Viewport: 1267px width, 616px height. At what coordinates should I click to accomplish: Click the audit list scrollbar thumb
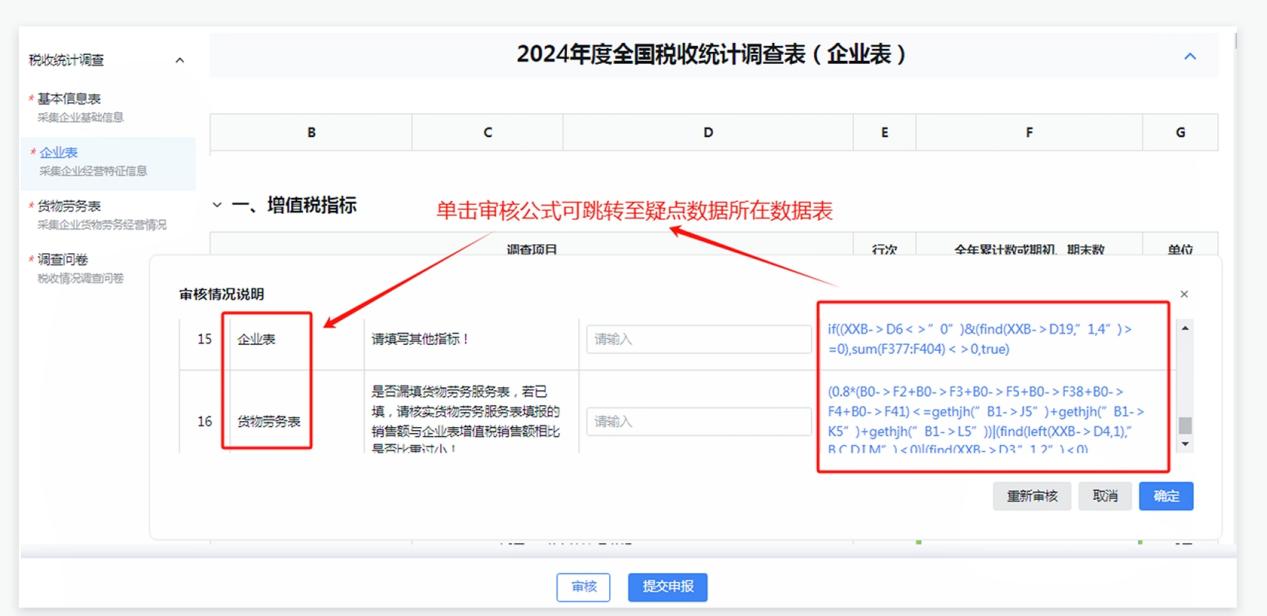[x=1186, y=426]
